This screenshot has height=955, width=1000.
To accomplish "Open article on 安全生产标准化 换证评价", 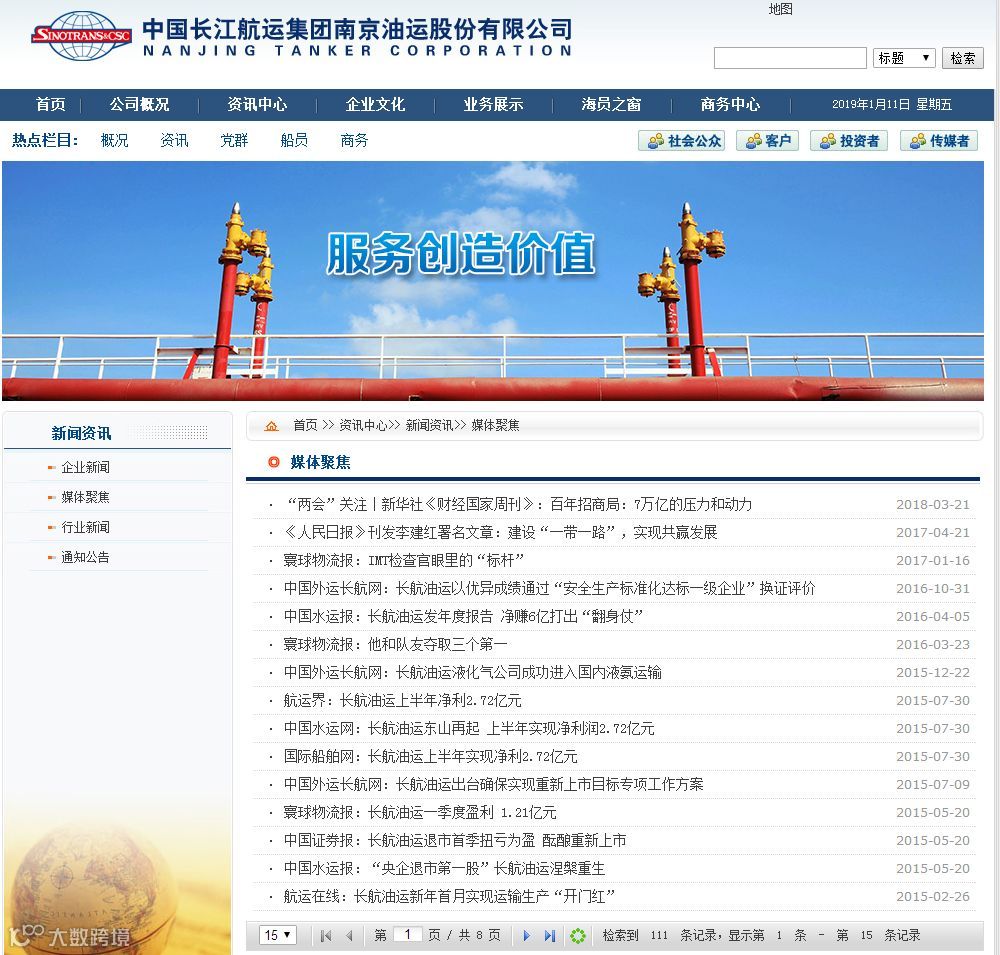I will pyautogui.click(x=549, y=589).
